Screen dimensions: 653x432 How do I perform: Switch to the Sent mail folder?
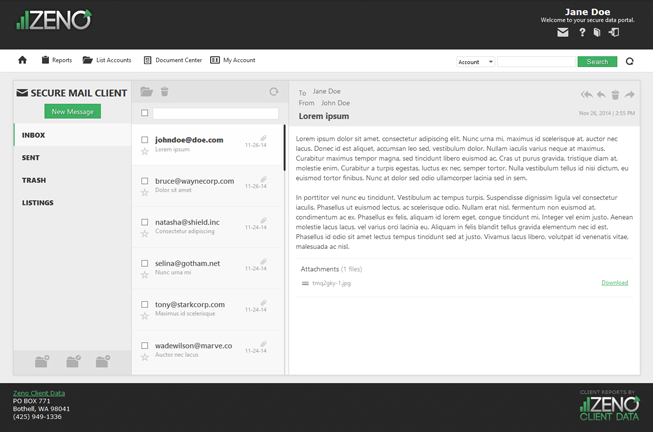(31, 158)
